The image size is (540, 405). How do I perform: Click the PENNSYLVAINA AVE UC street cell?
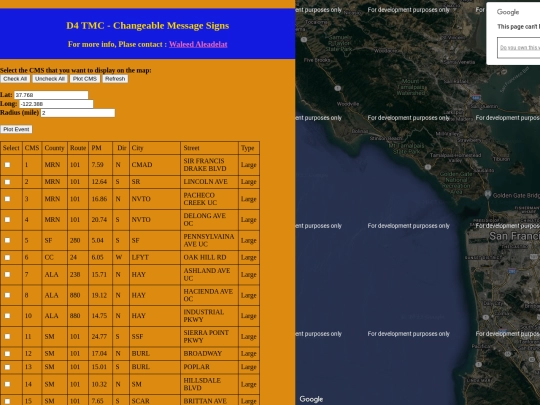[209, 240]
